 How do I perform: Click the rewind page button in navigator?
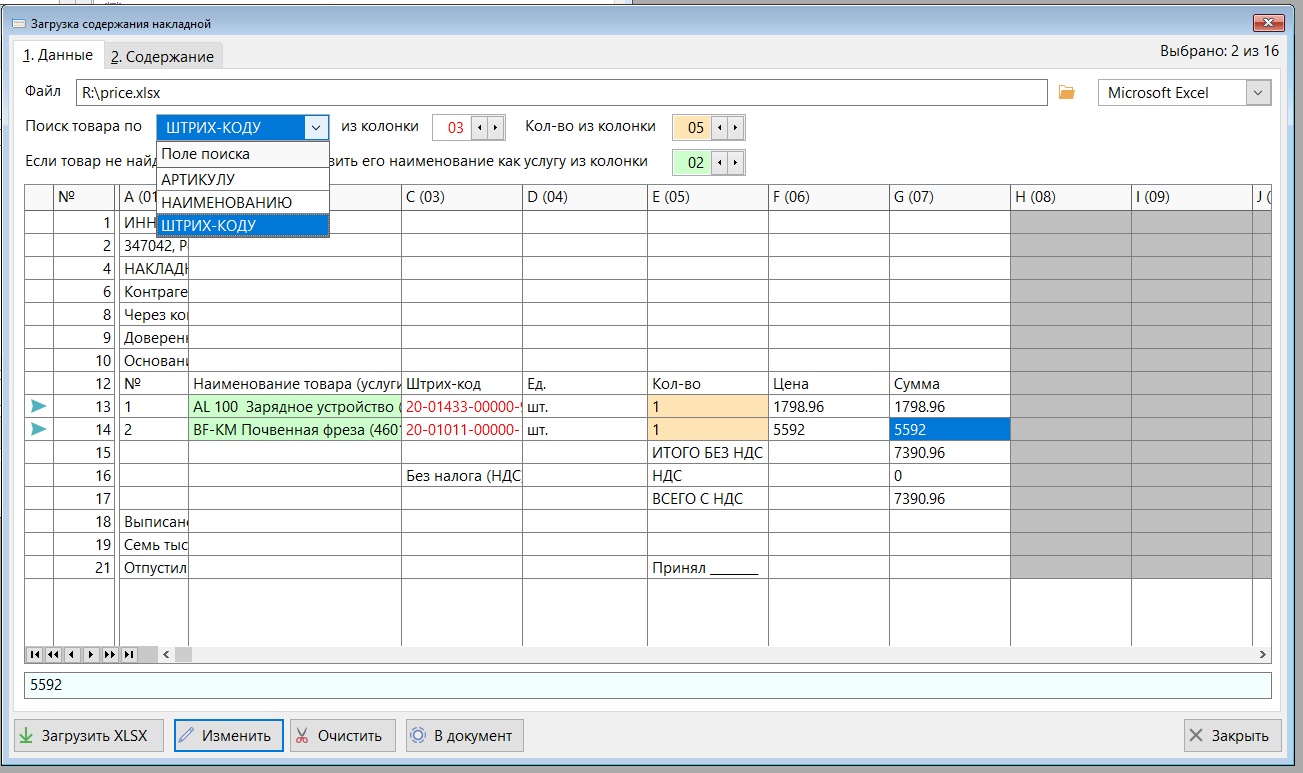point(52,655)
